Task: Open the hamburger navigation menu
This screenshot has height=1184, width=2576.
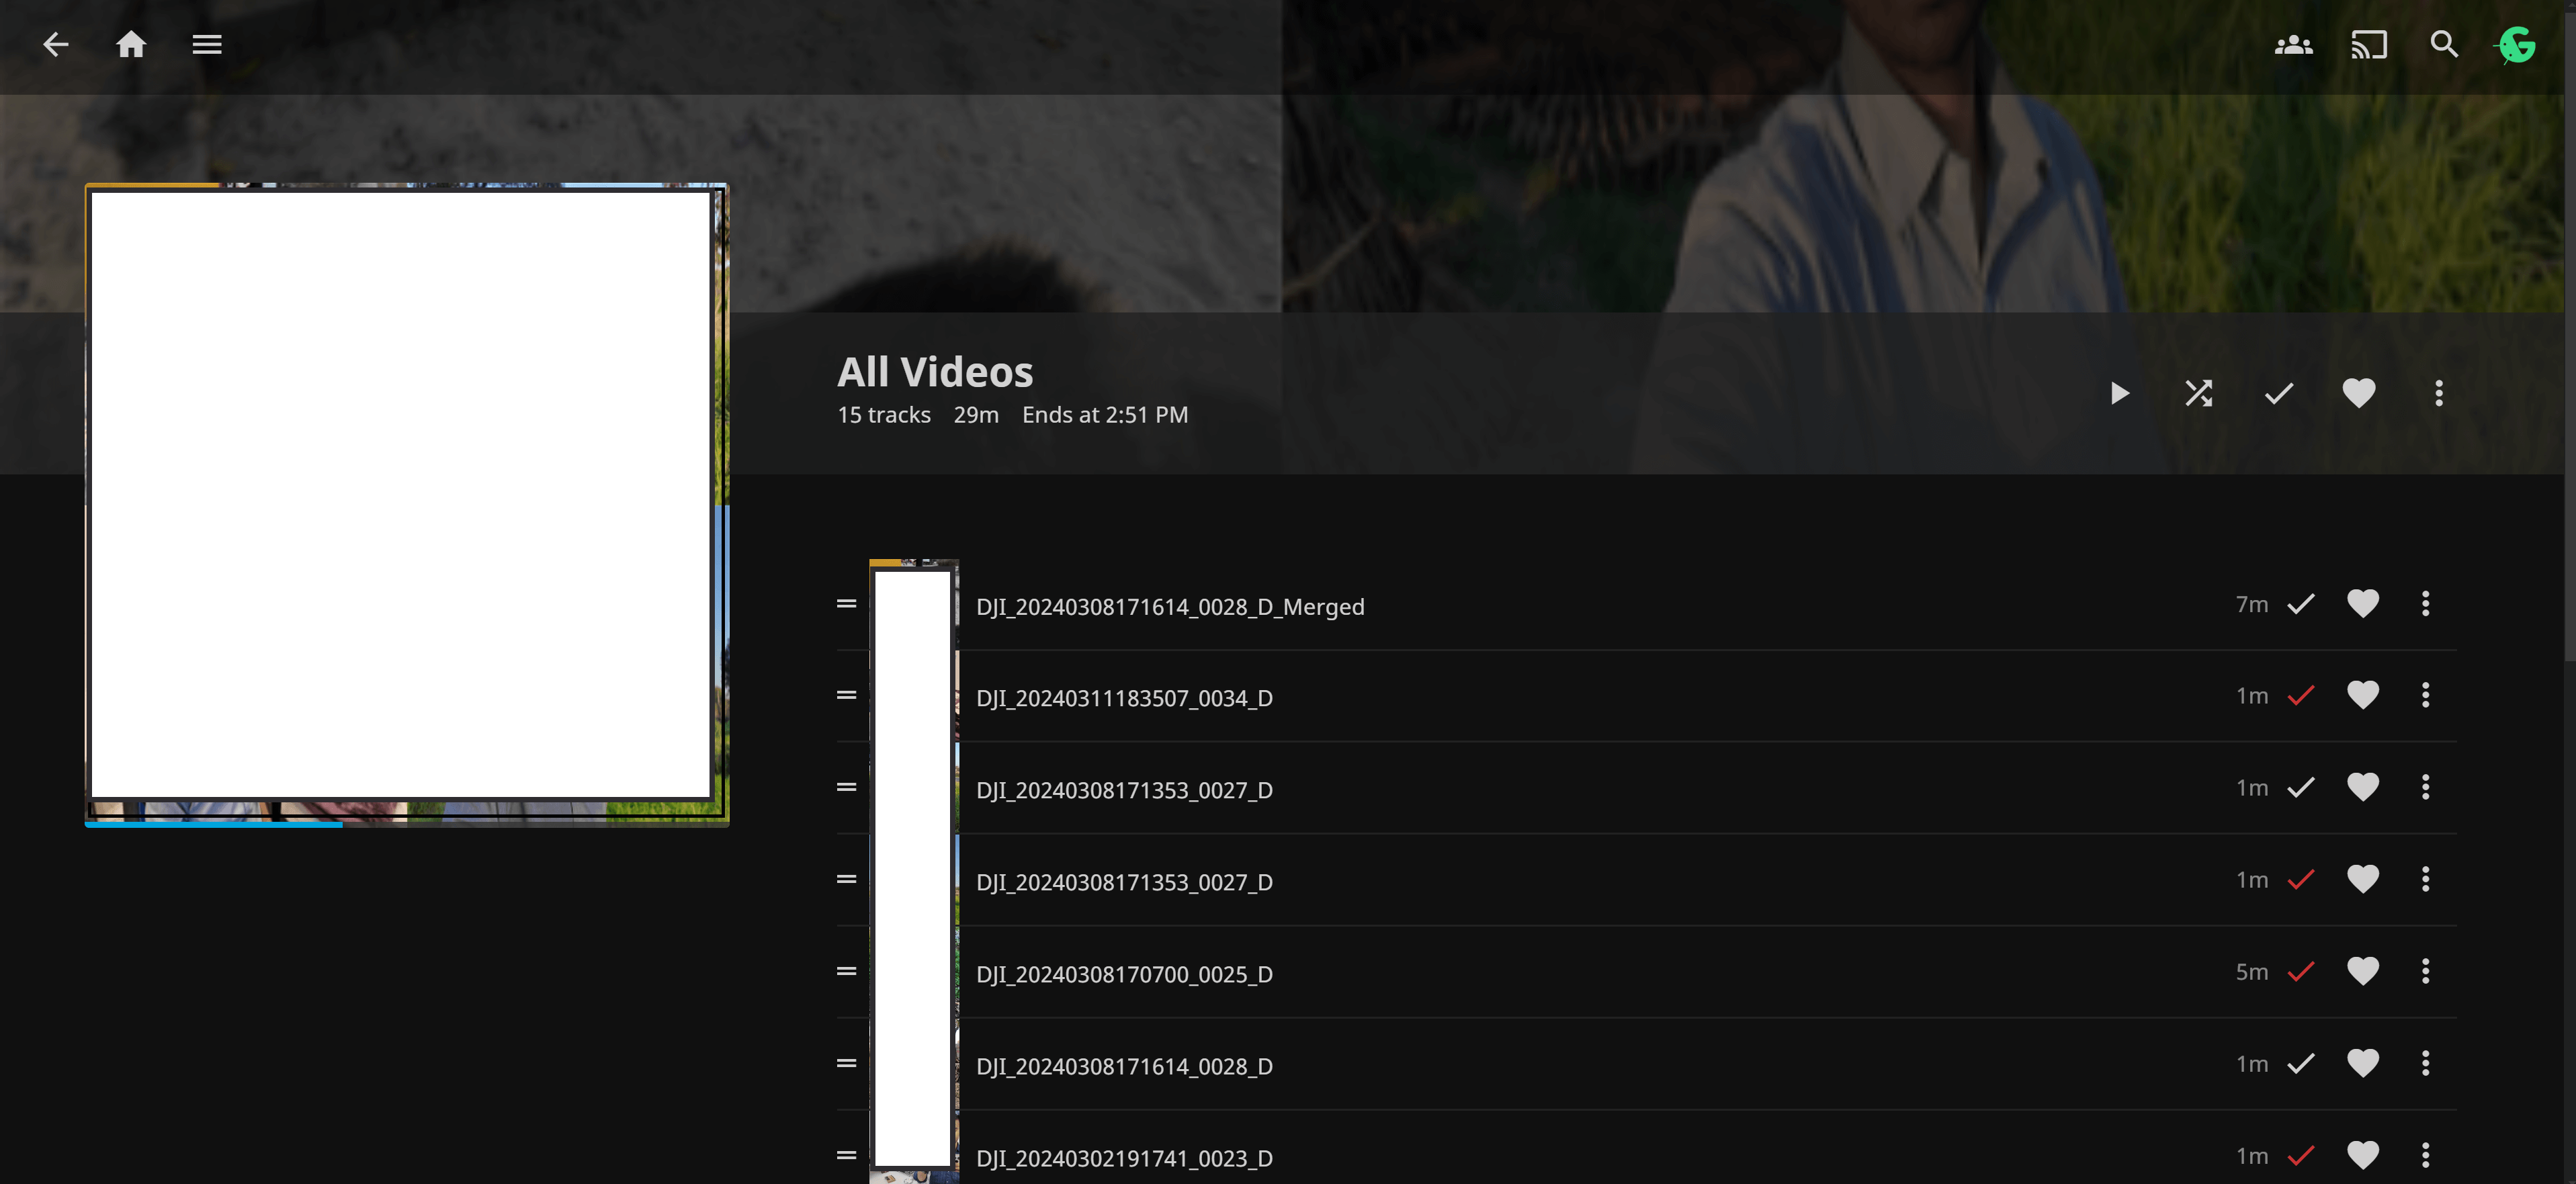Action: pyautogui.click(x=207, y=44)
